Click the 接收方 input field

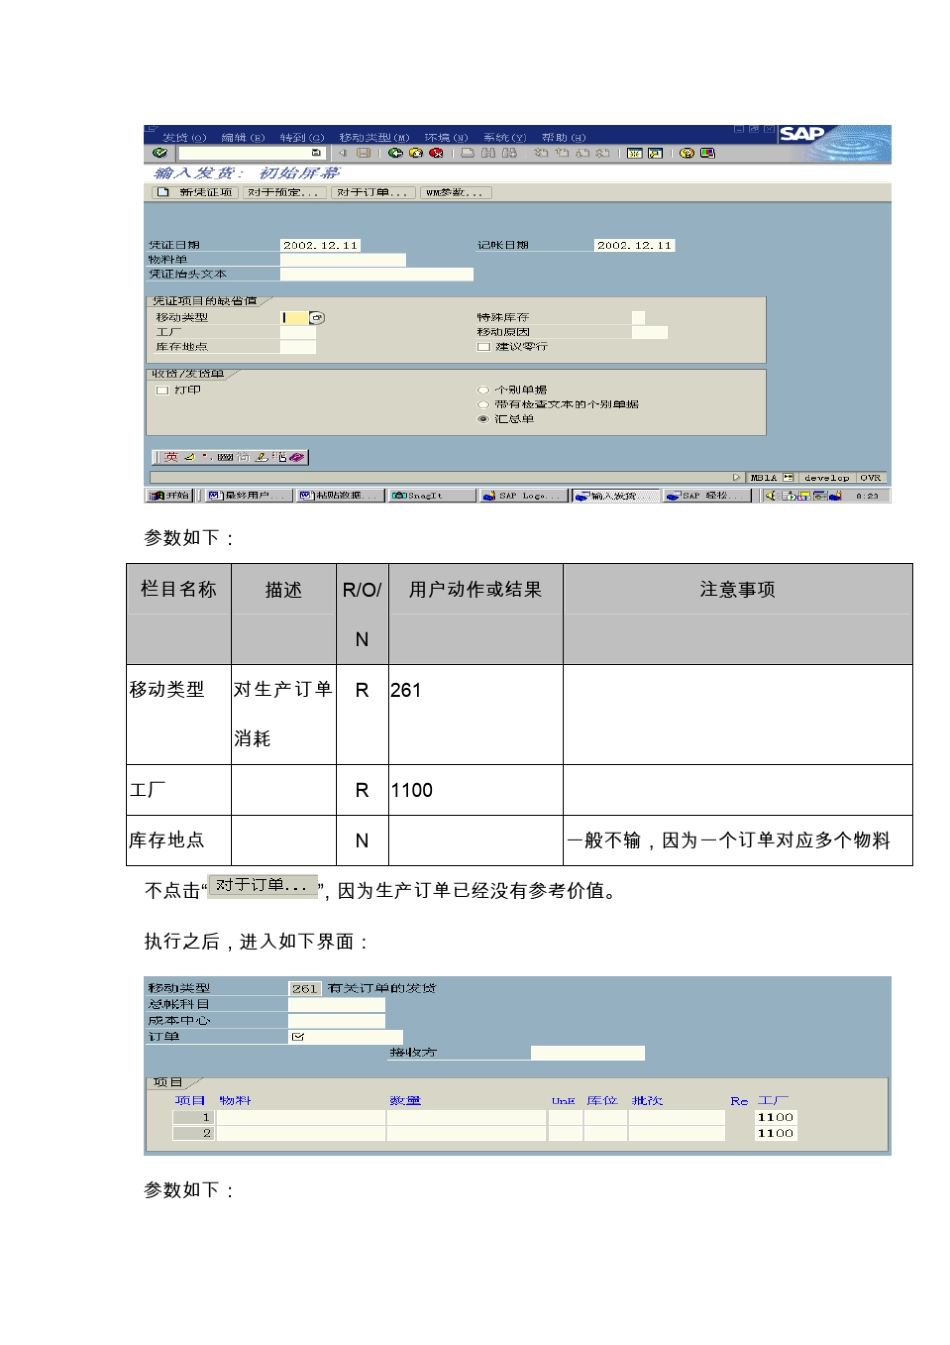tap(587, 1053)
